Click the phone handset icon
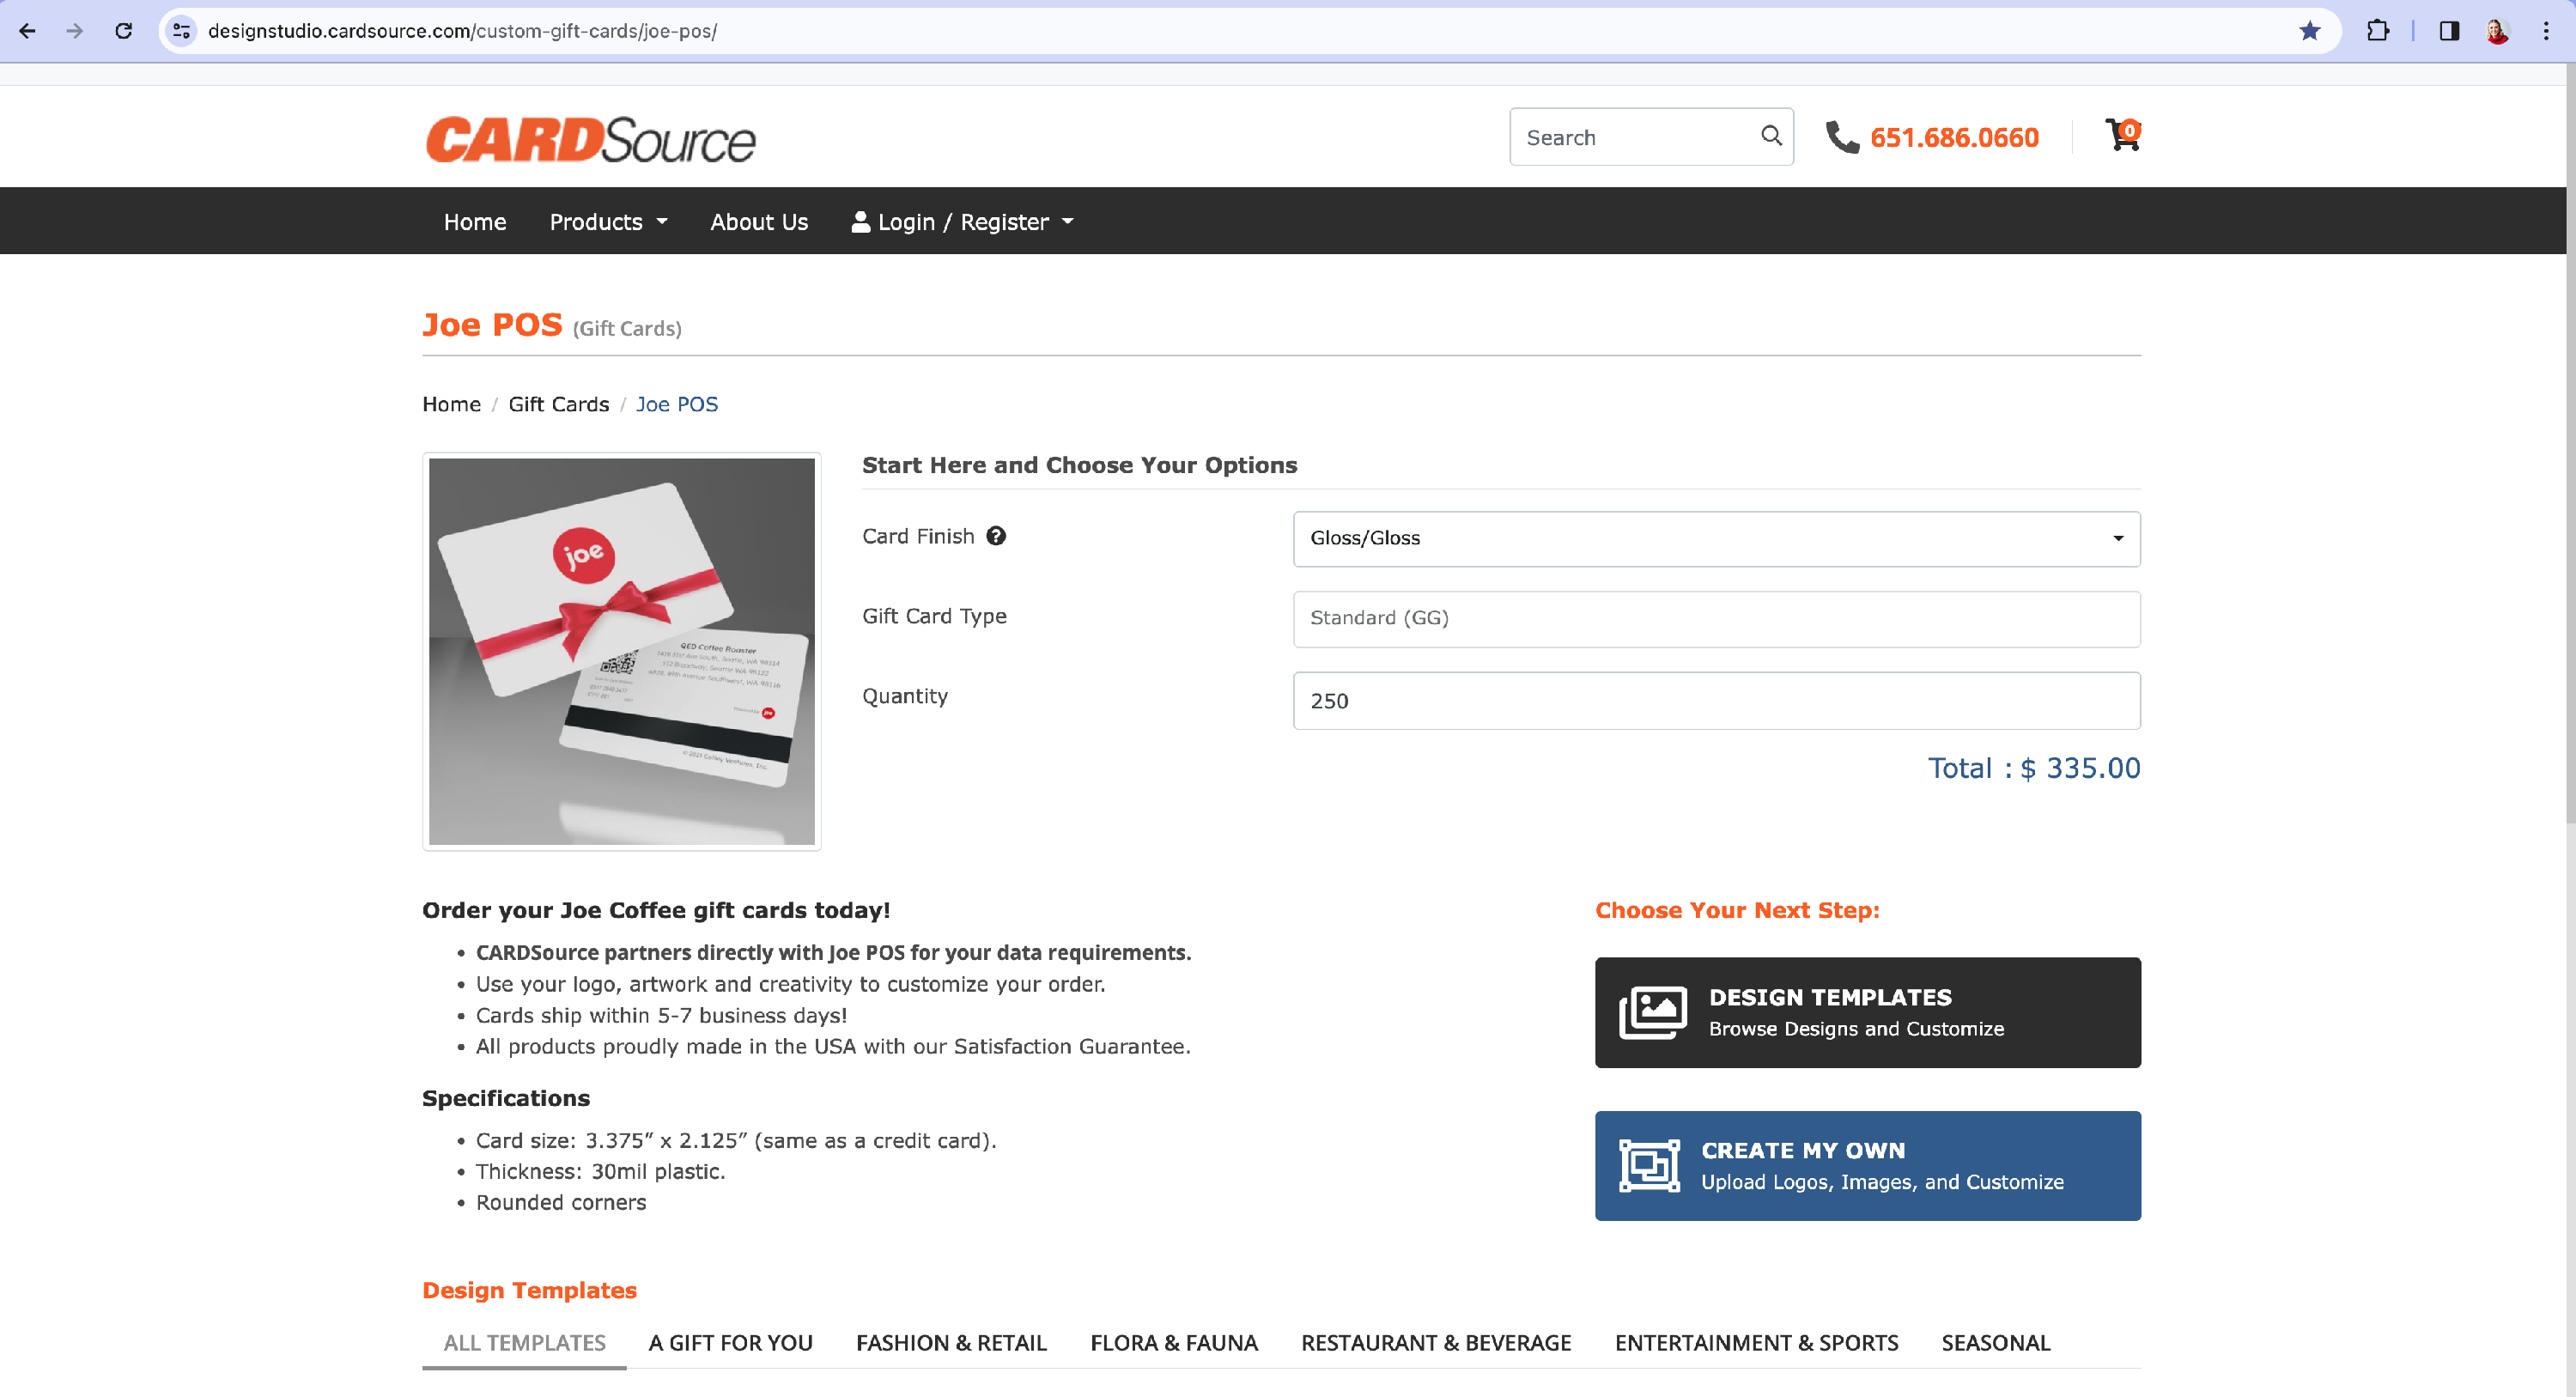 point(1842,137)
